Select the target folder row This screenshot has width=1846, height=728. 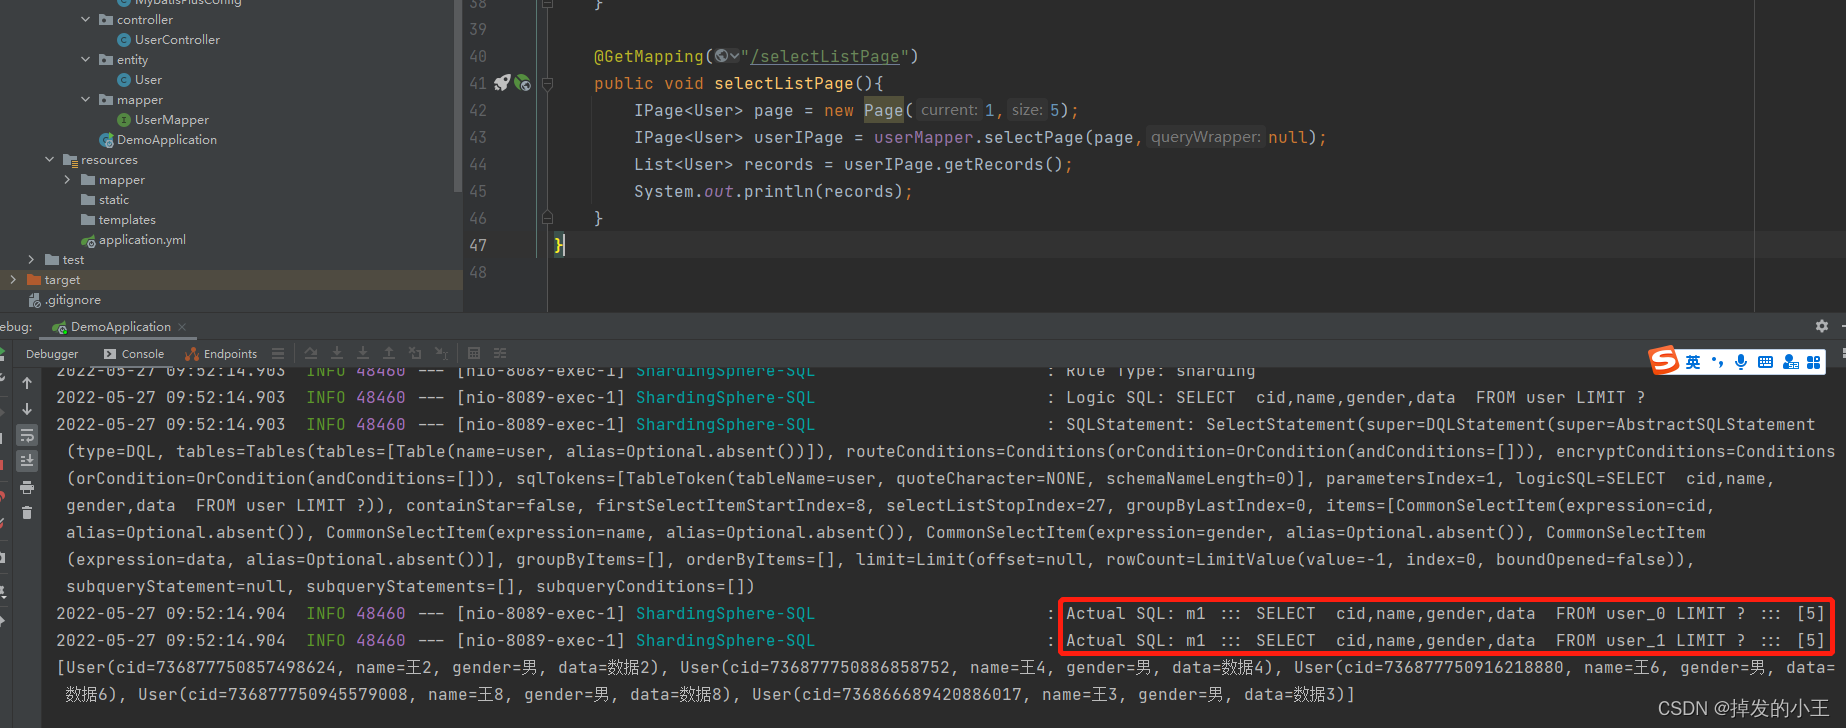coord(231,279)
